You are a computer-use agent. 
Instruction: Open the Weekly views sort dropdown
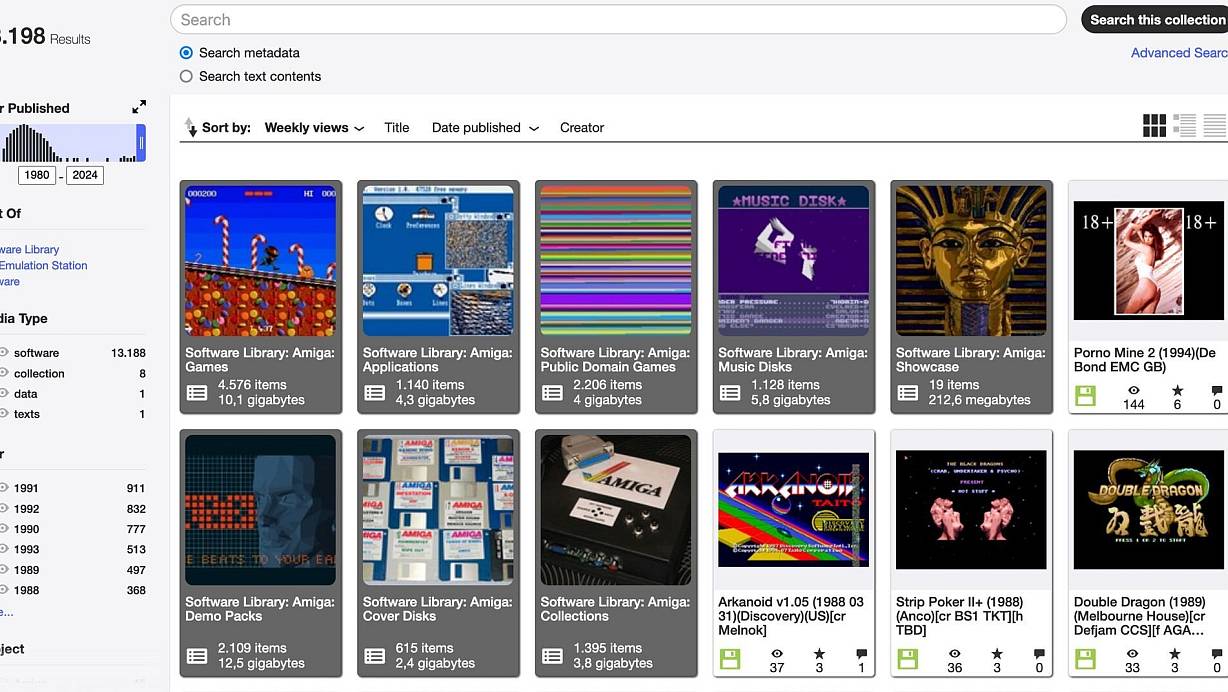pos(314,128)
